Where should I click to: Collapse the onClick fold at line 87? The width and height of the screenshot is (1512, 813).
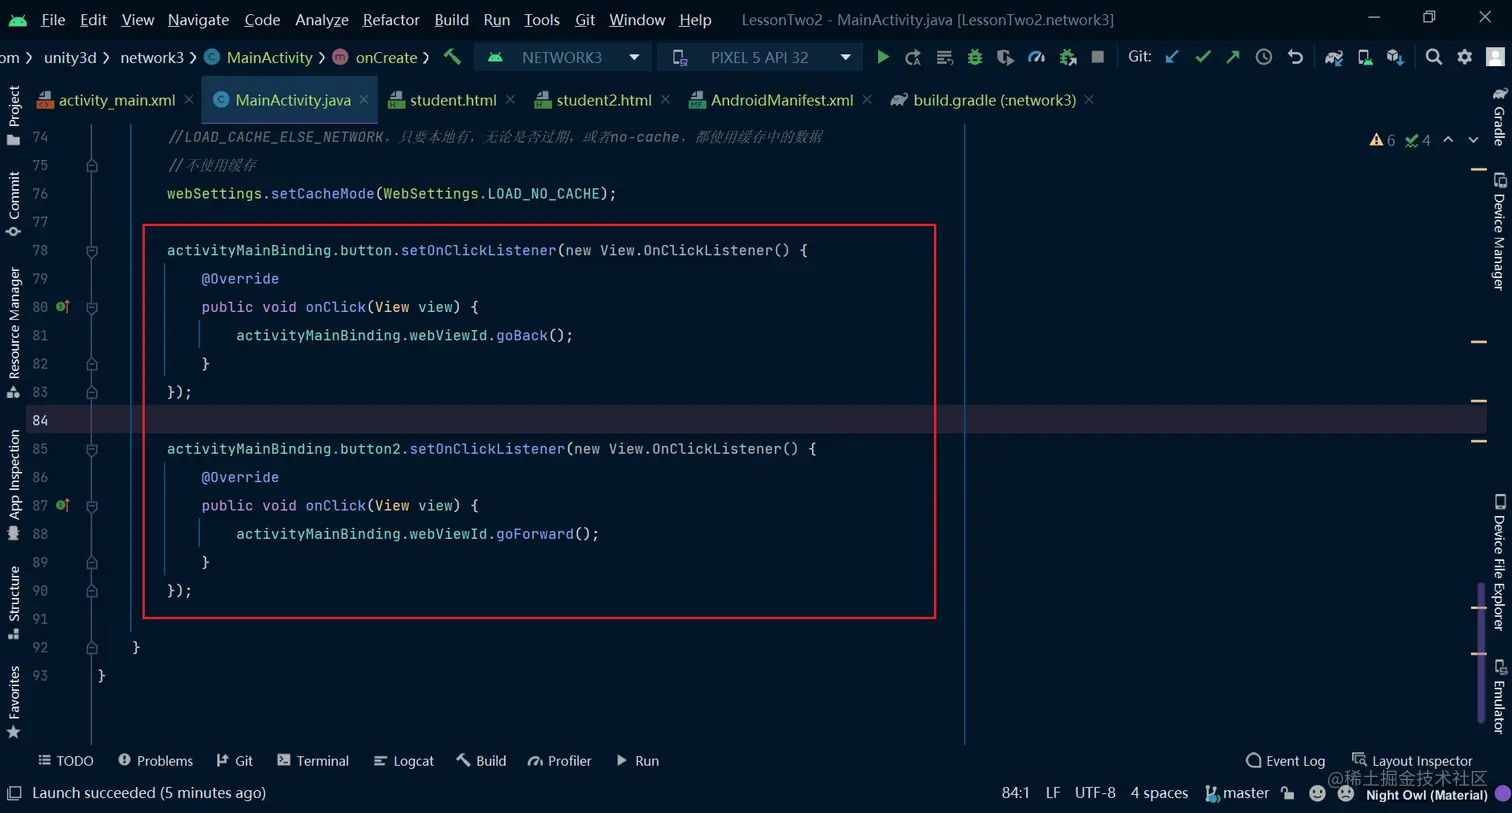[x=92, y=506]
